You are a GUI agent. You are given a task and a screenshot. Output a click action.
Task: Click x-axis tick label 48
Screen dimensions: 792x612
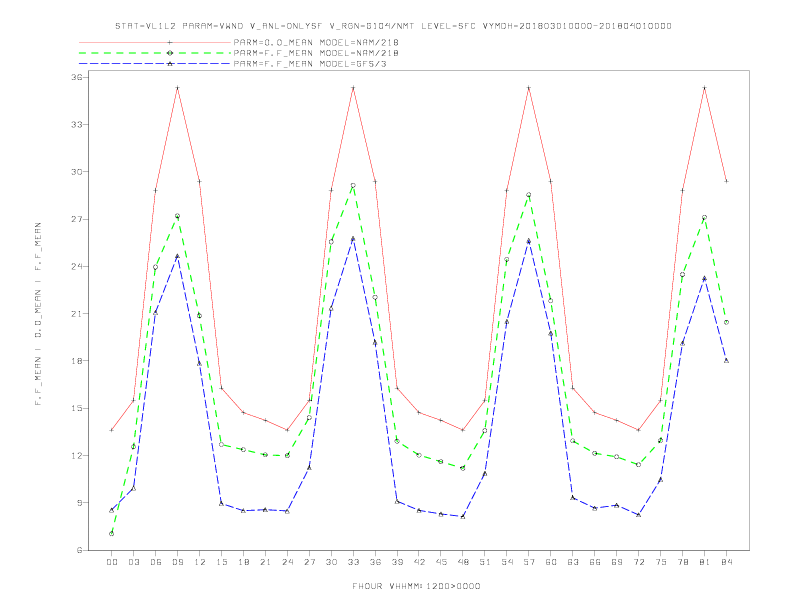(463, 562)
